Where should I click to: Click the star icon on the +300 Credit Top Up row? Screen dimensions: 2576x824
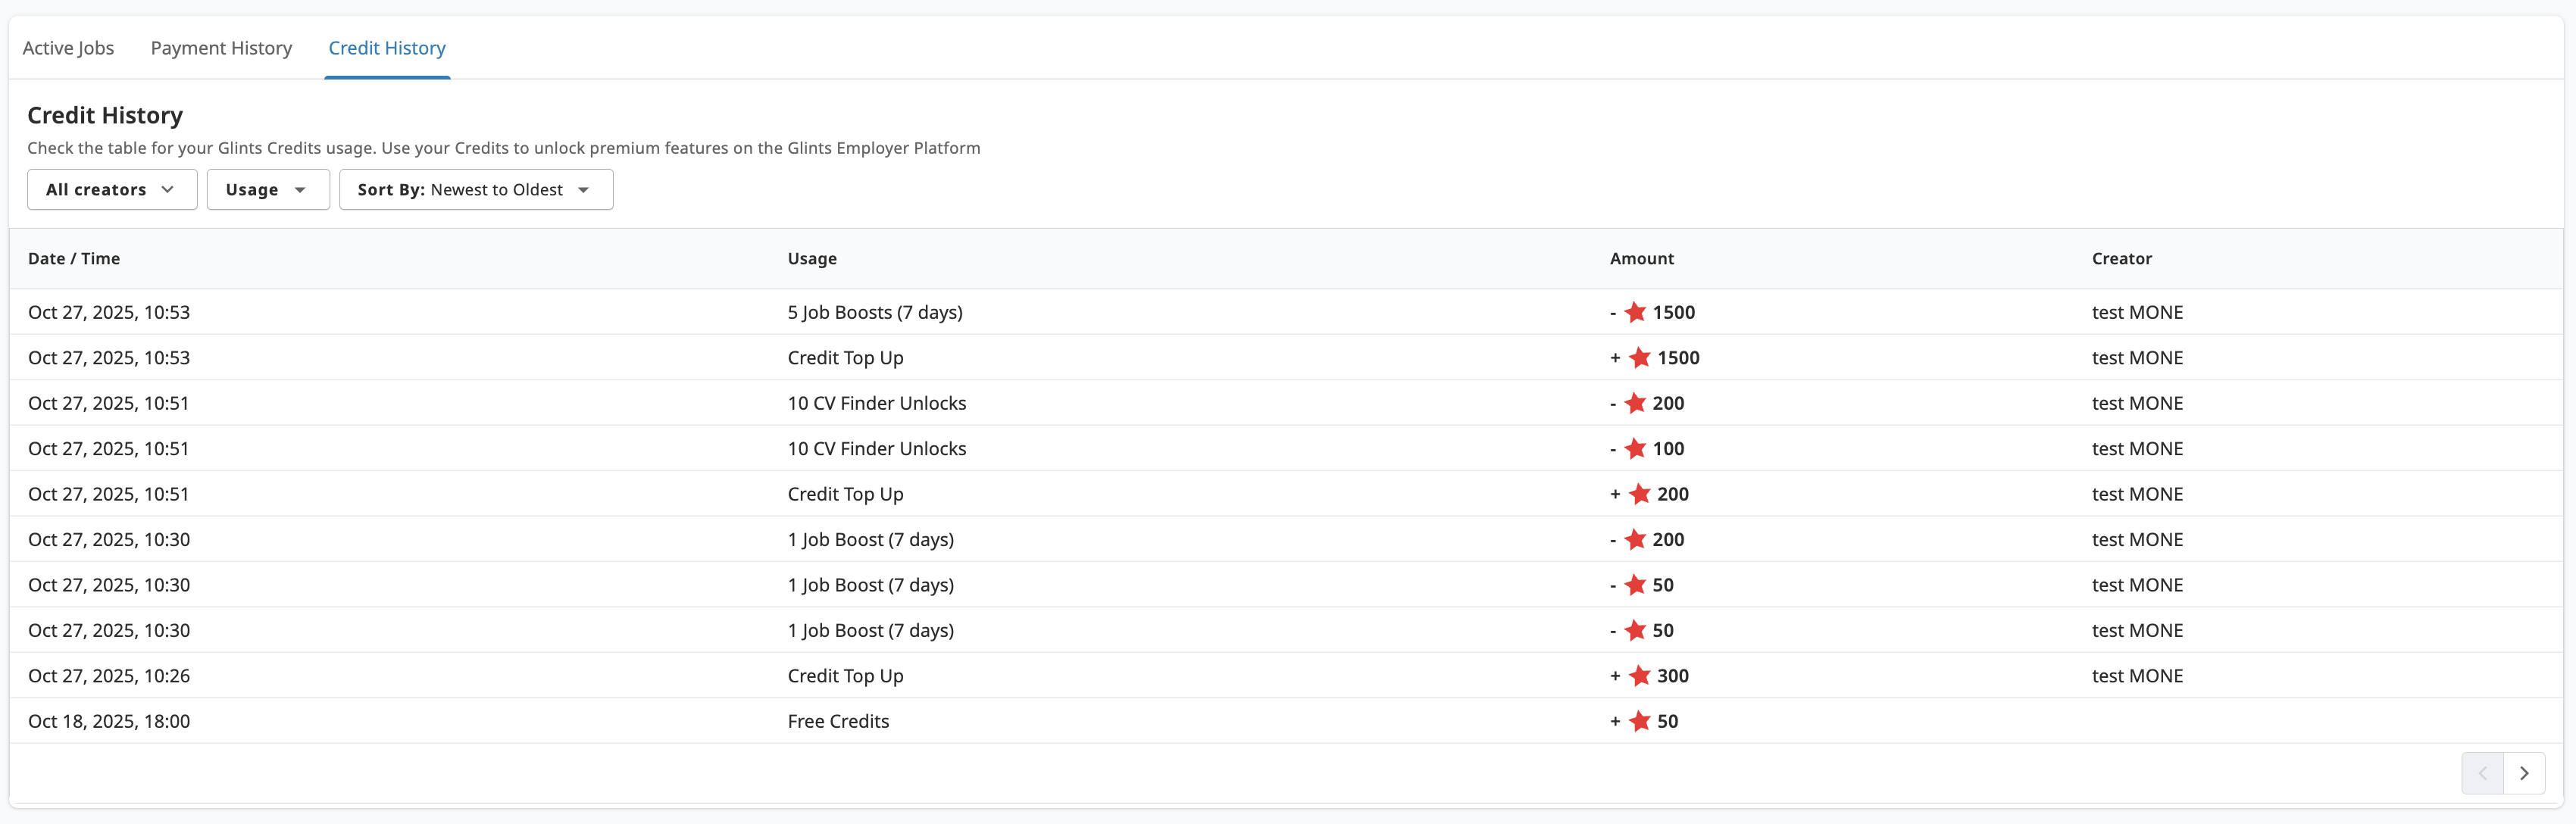click(1639, 676)
